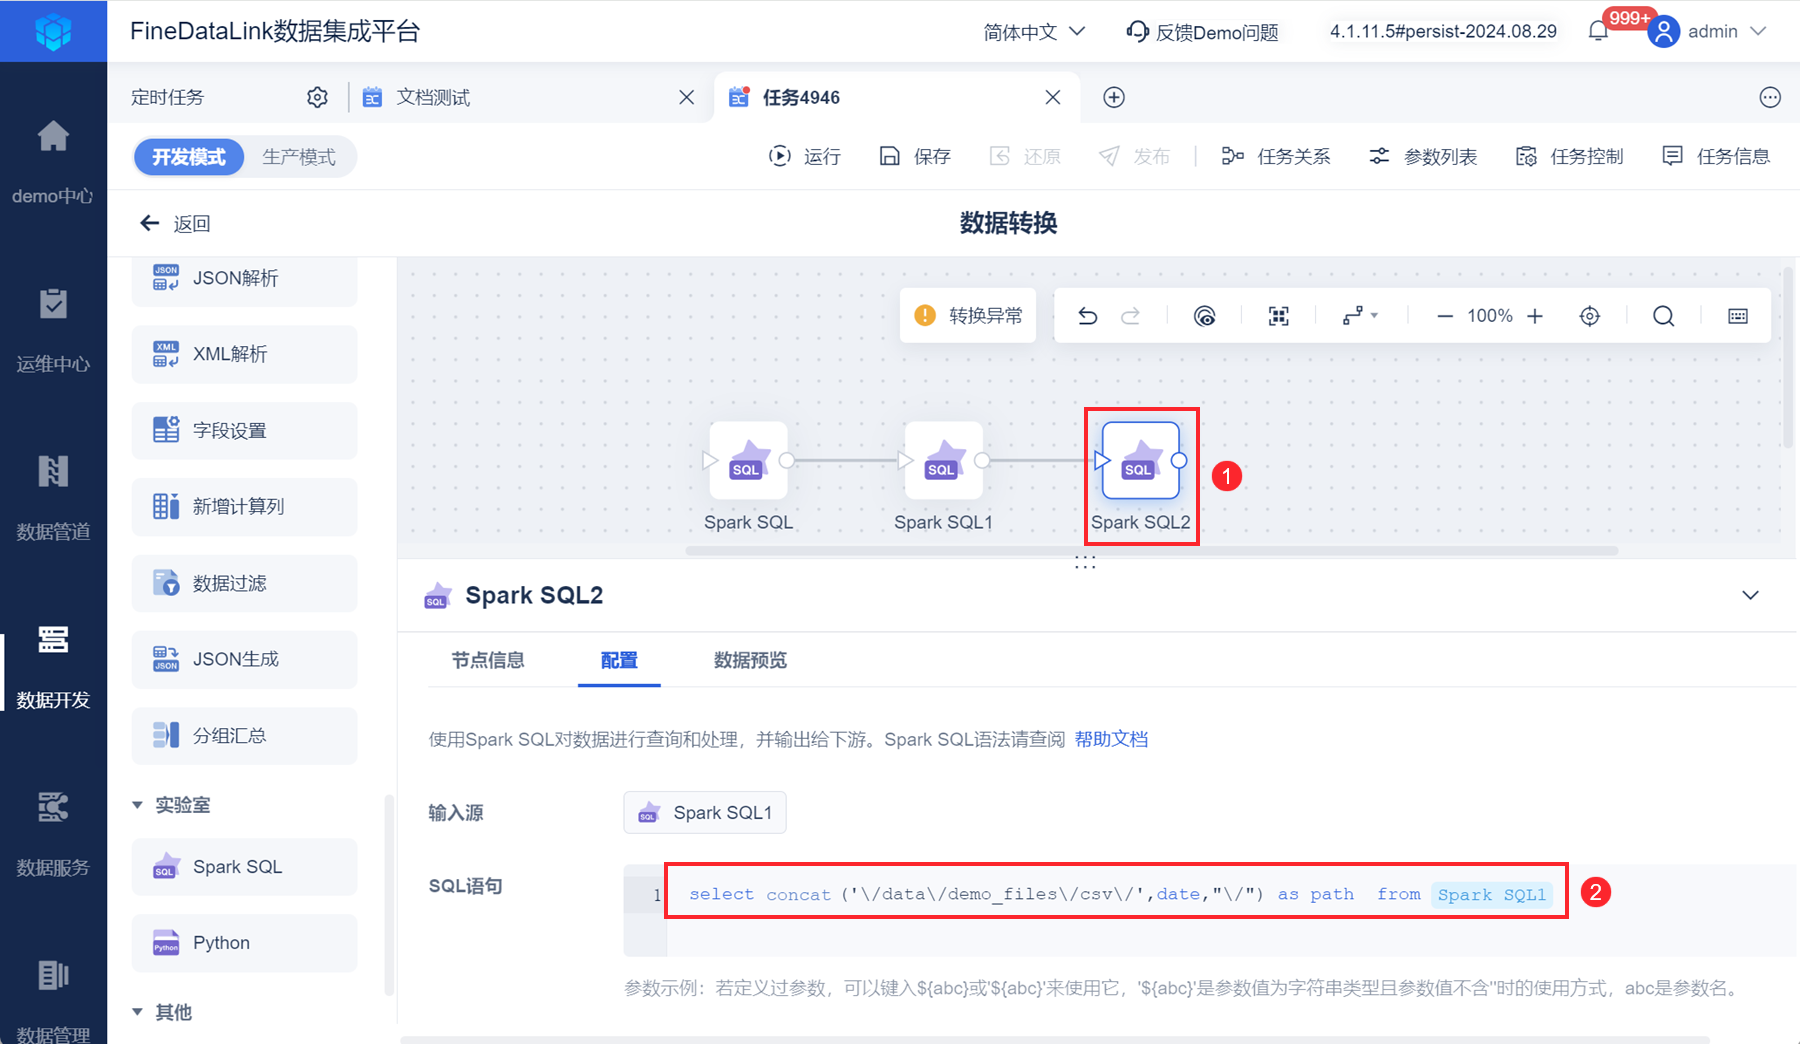Select the 分组汇总 operator
This screenshot has width=1800, height=1044.
[244, 736]
